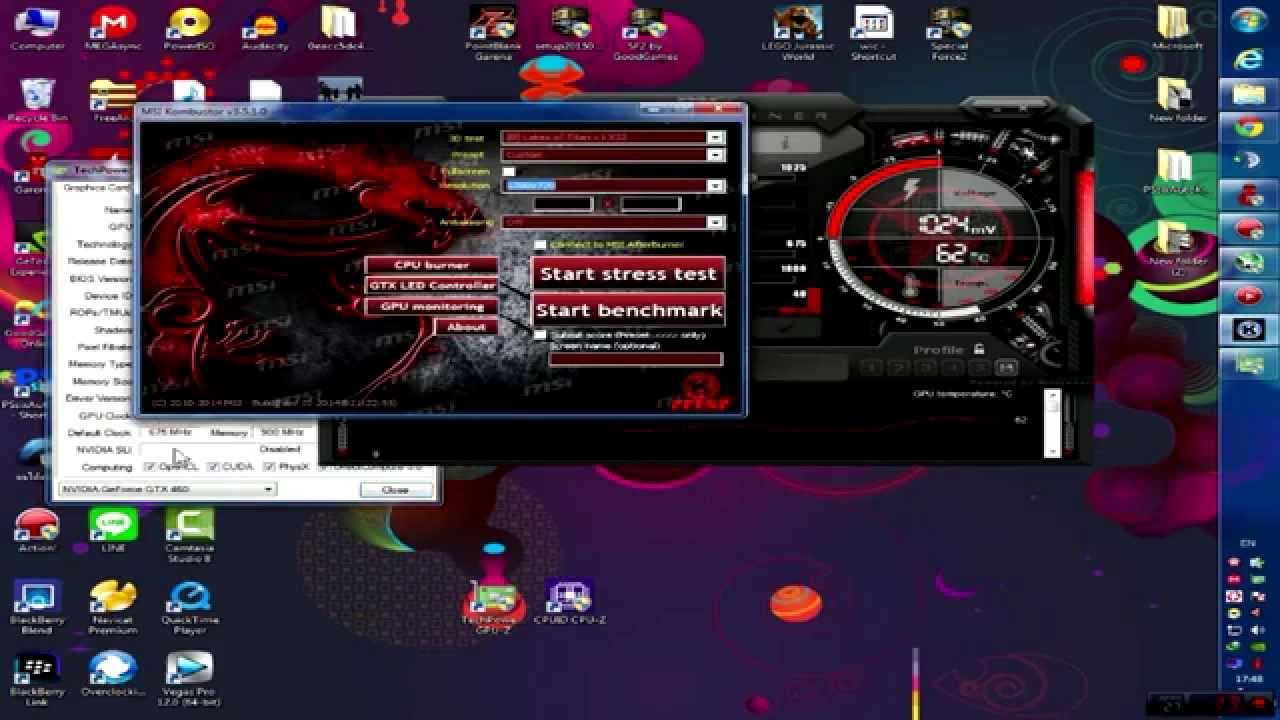Image resolution: width=1280 pixels, height=720 pixels.
Task: Launch Special Force2 shortcut
Action: 948,33
